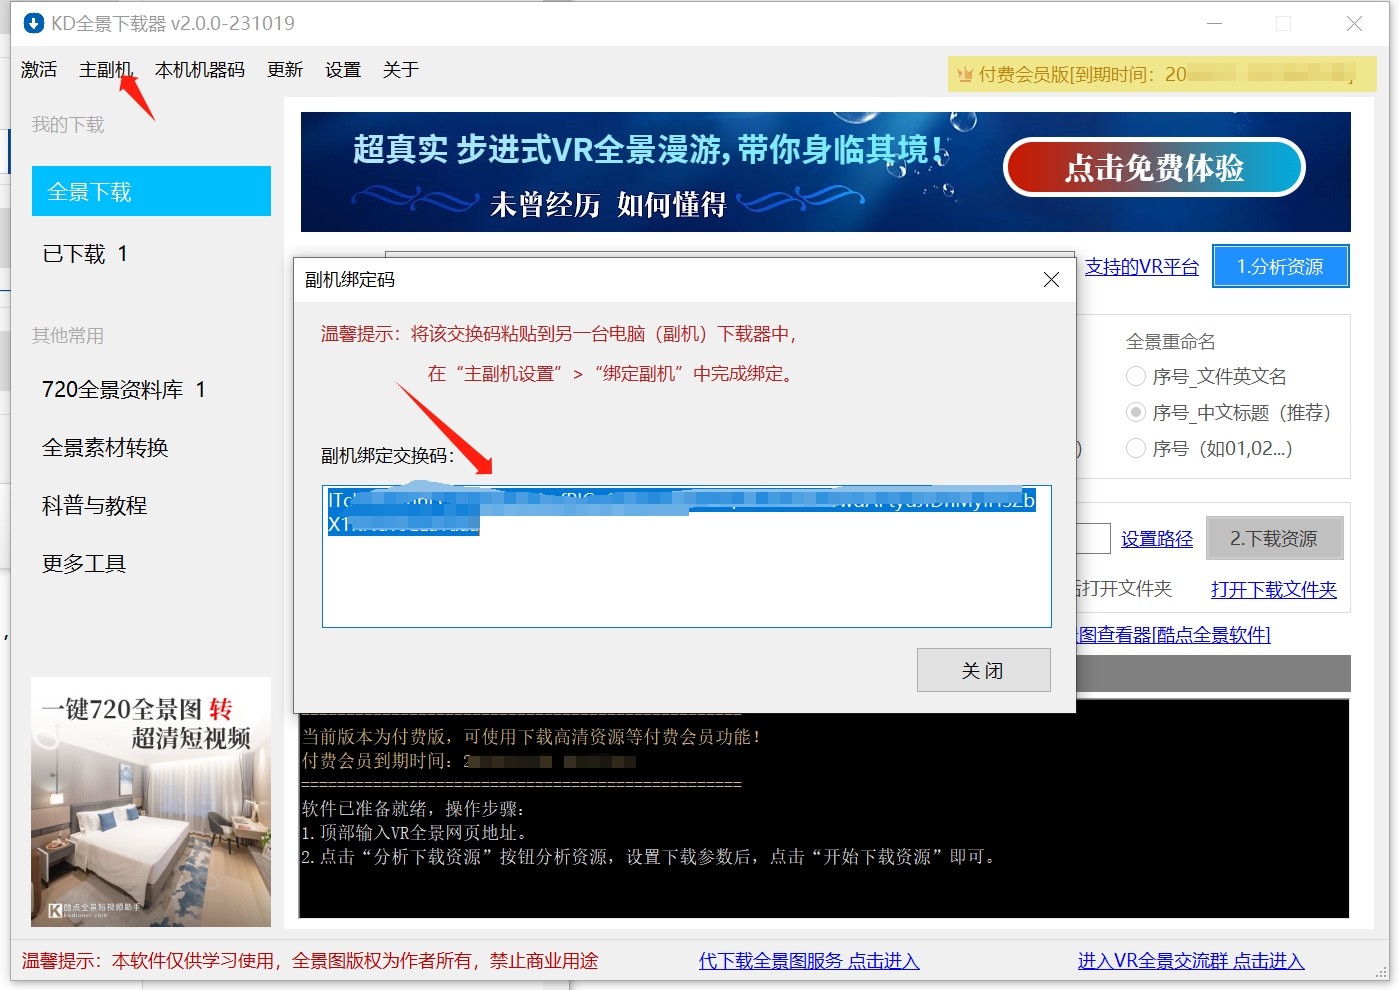
Task: Click the 2.下载资源 button
Action: [x=1274, y=539]
